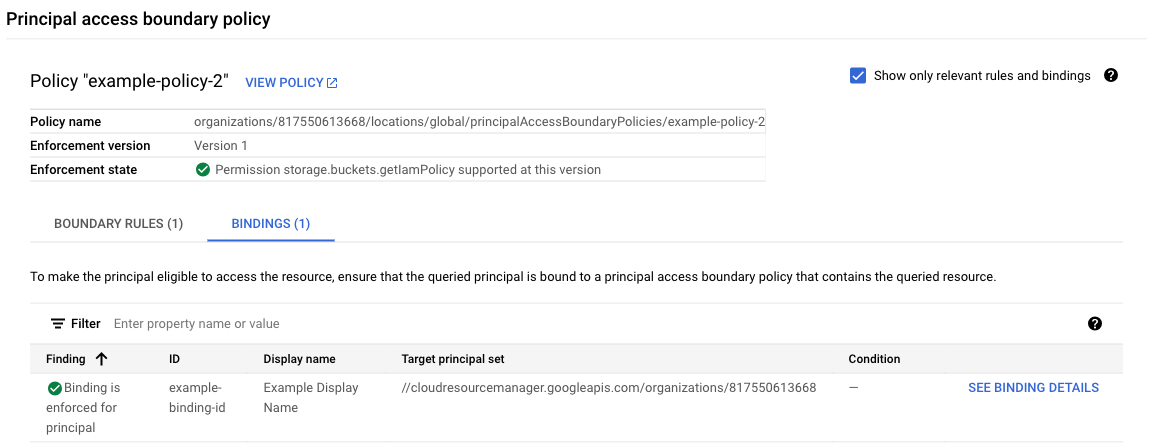Click the Filter list icon
This screenshot has height=448, width=1154.
point(58,324)
